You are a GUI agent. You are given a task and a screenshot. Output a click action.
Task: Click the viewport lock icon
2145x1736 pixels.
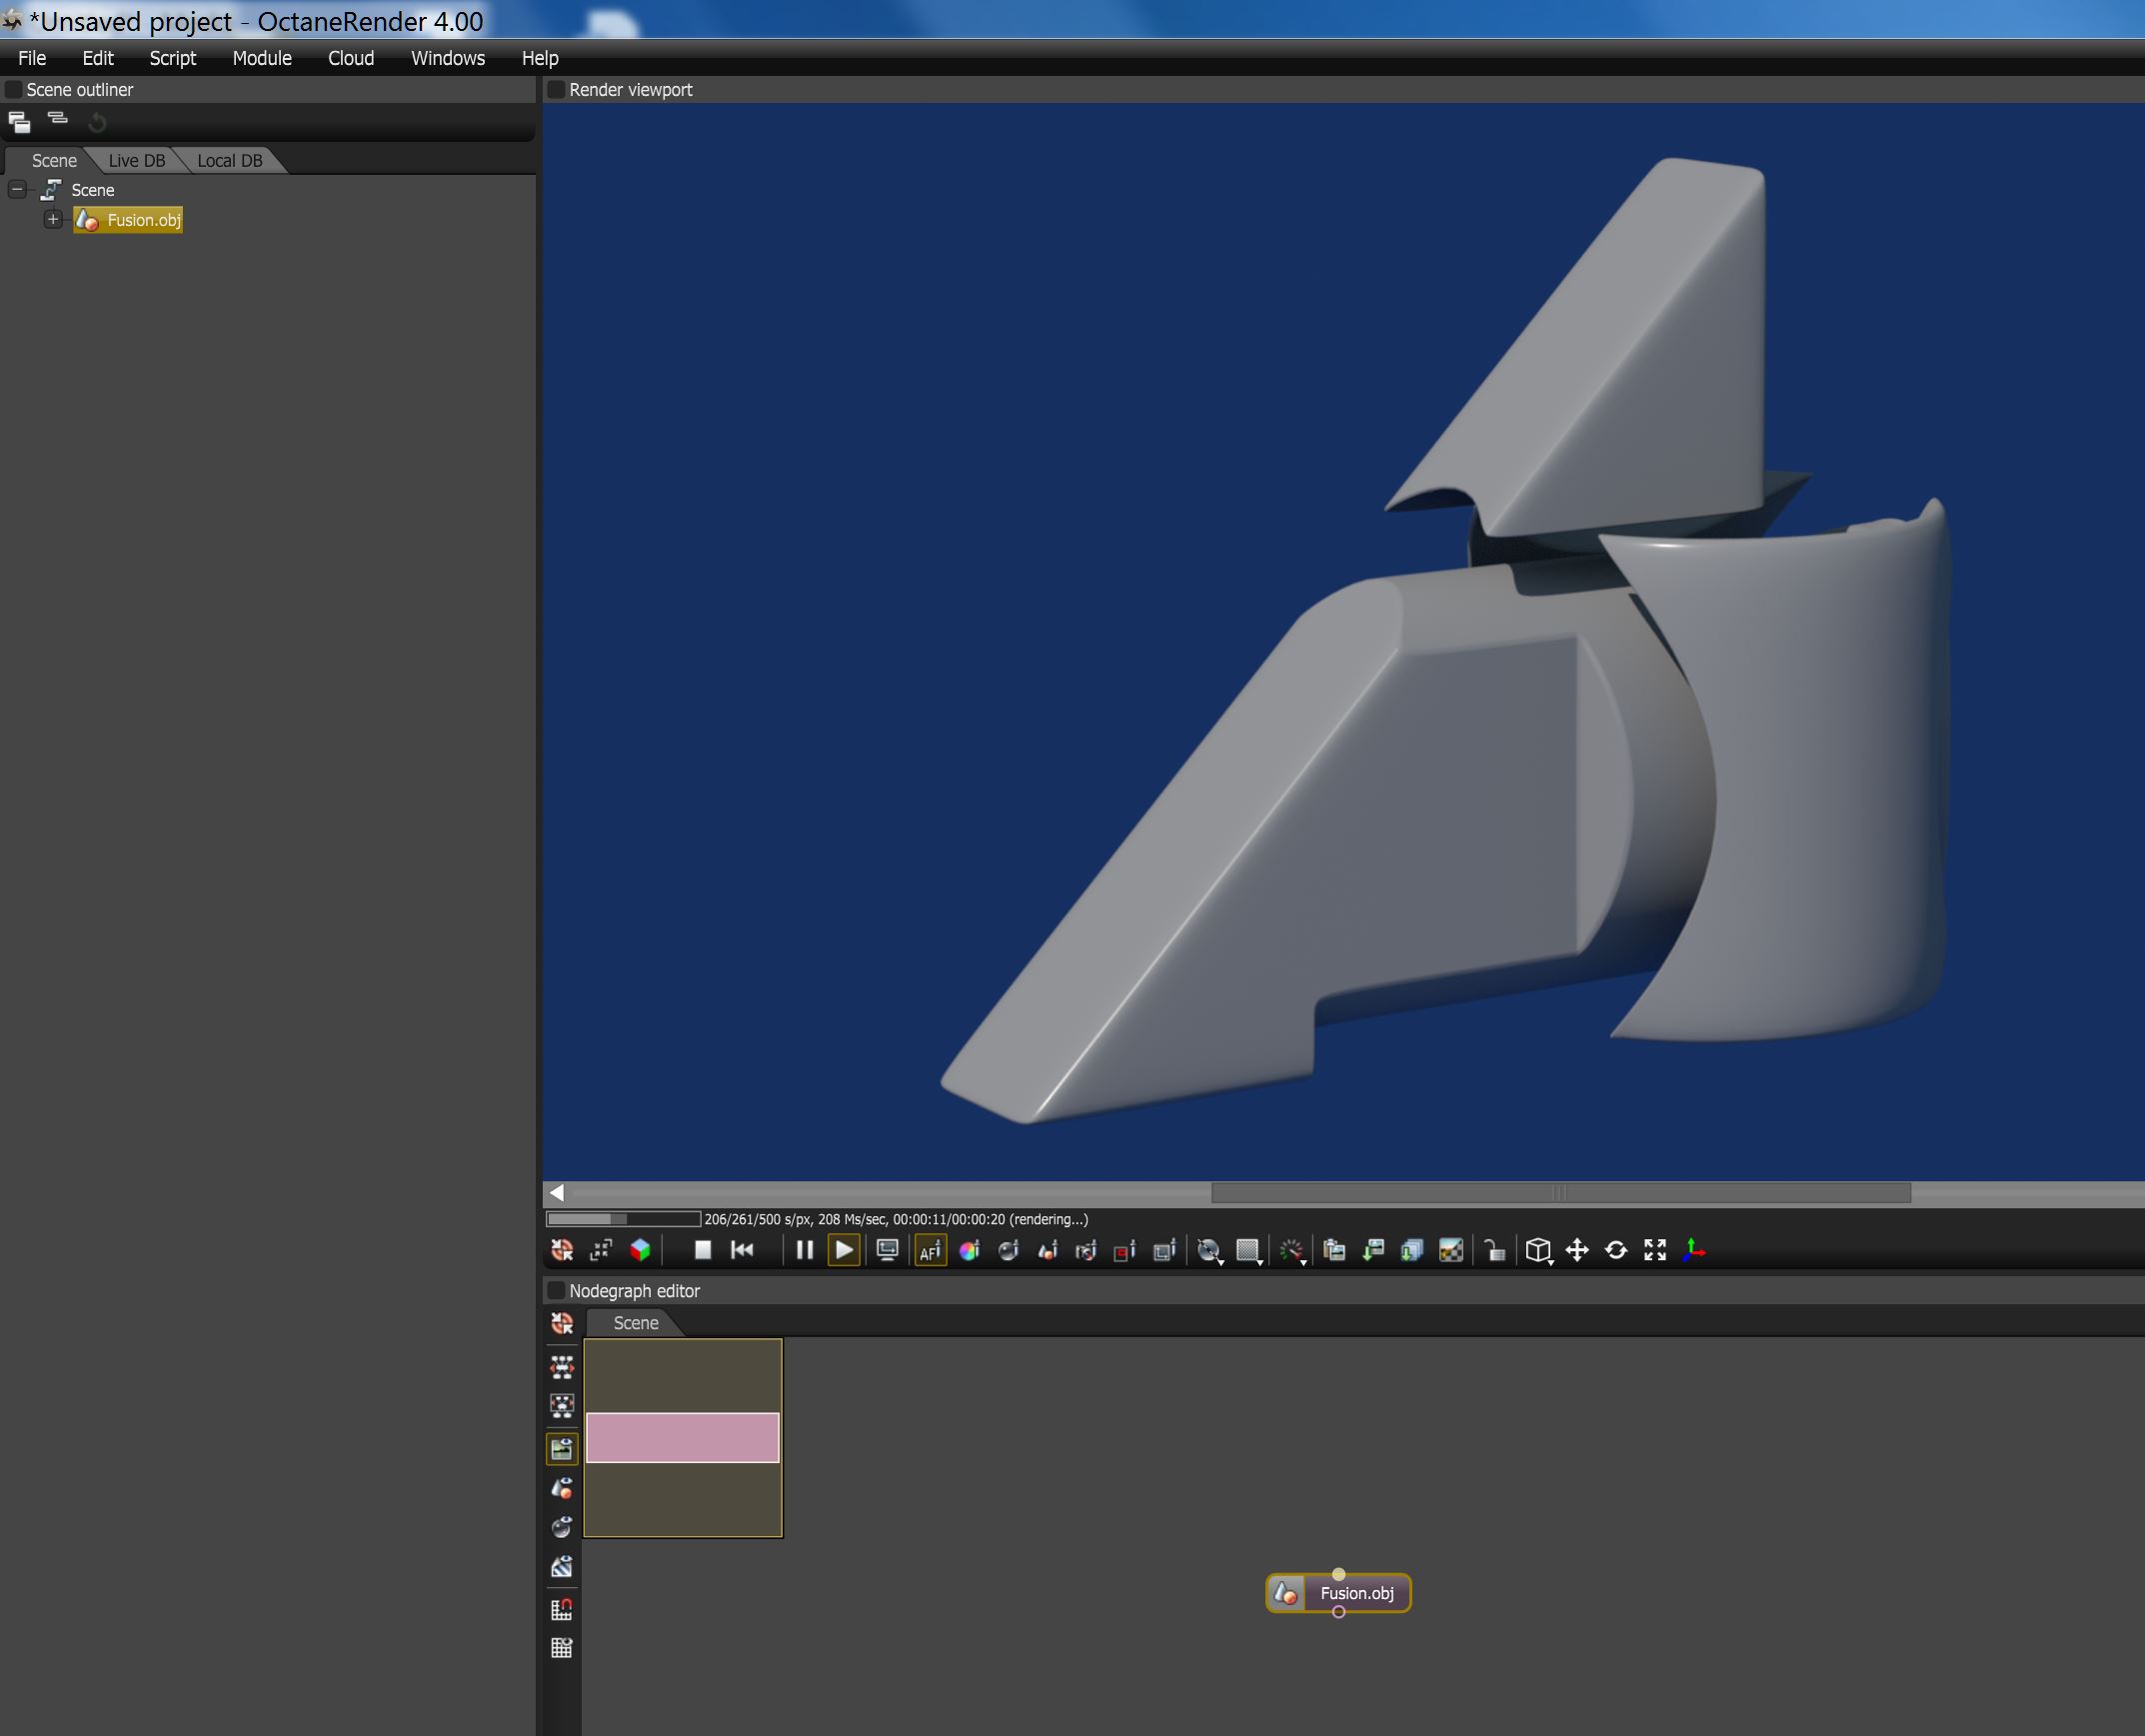pyautogui.click(x=1494, y=1250)
